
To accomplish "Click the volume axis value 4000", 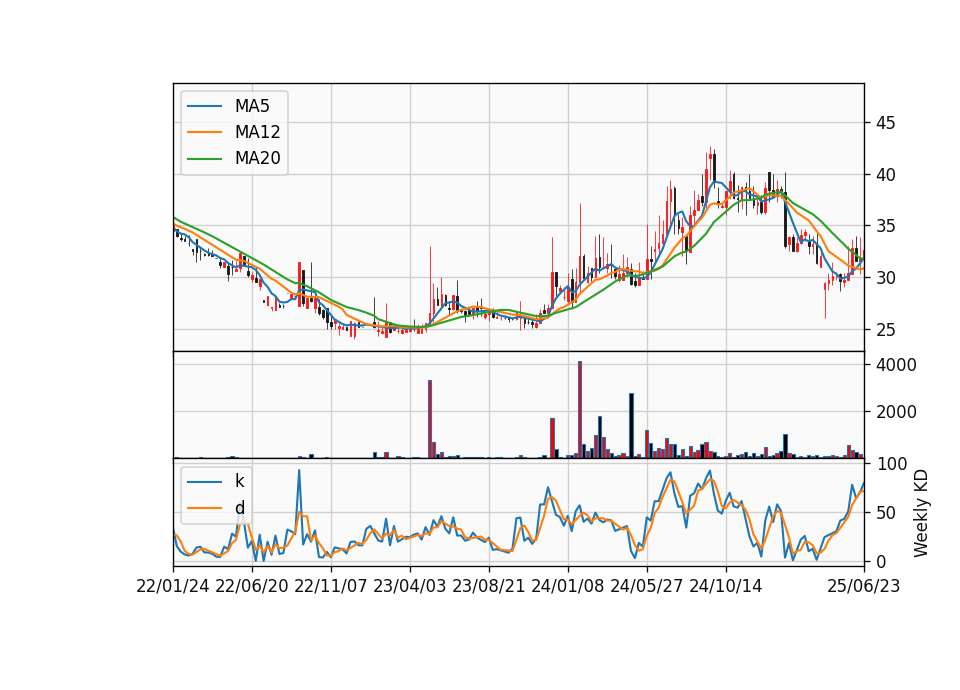I will click(x=896, y=366).
